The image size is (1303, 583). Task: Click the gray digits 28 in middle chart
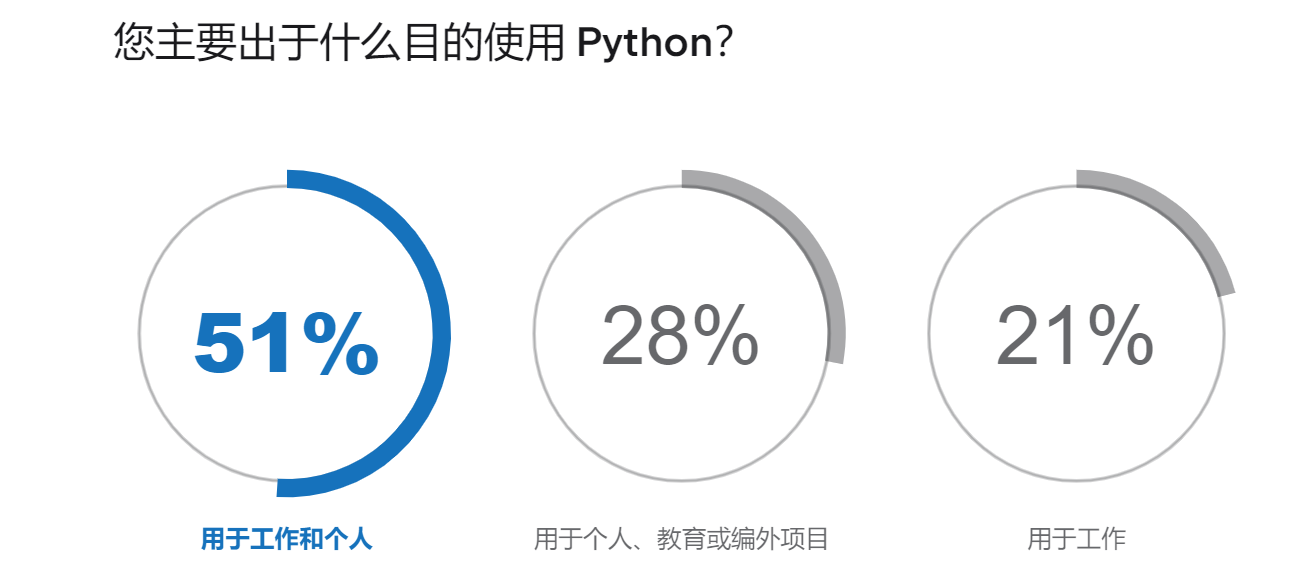coord(637,336)
